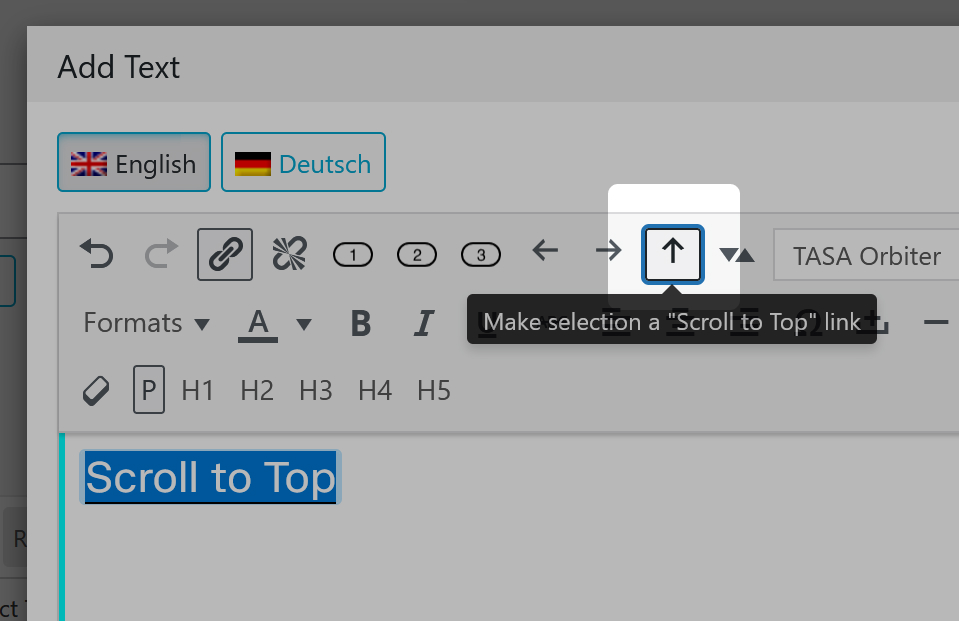The width and height of the screenshot is (959, 621).
Task: Toggle Bold formatting on the selection
Action: (360, 322)
